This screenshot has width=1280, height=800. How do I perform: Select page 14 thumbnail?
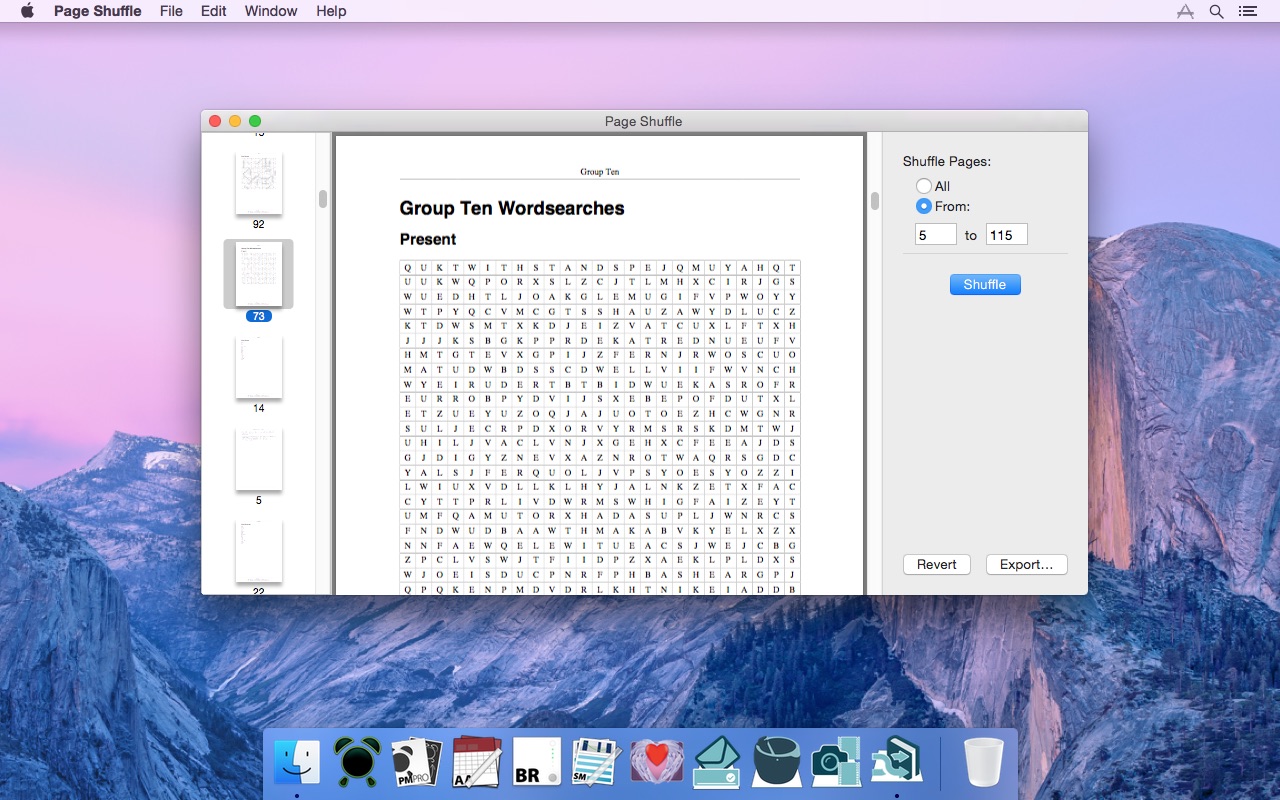tap(259, 368)
